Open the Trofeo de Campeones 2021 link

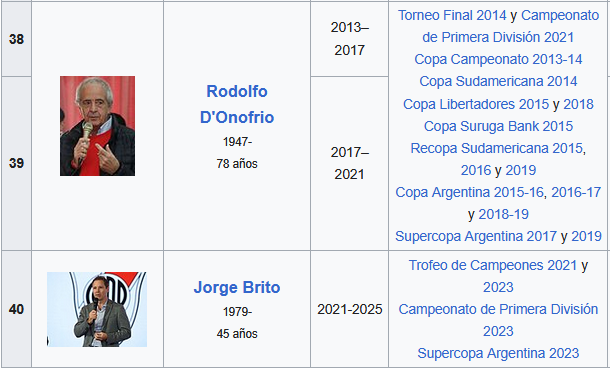pos(493,266)
